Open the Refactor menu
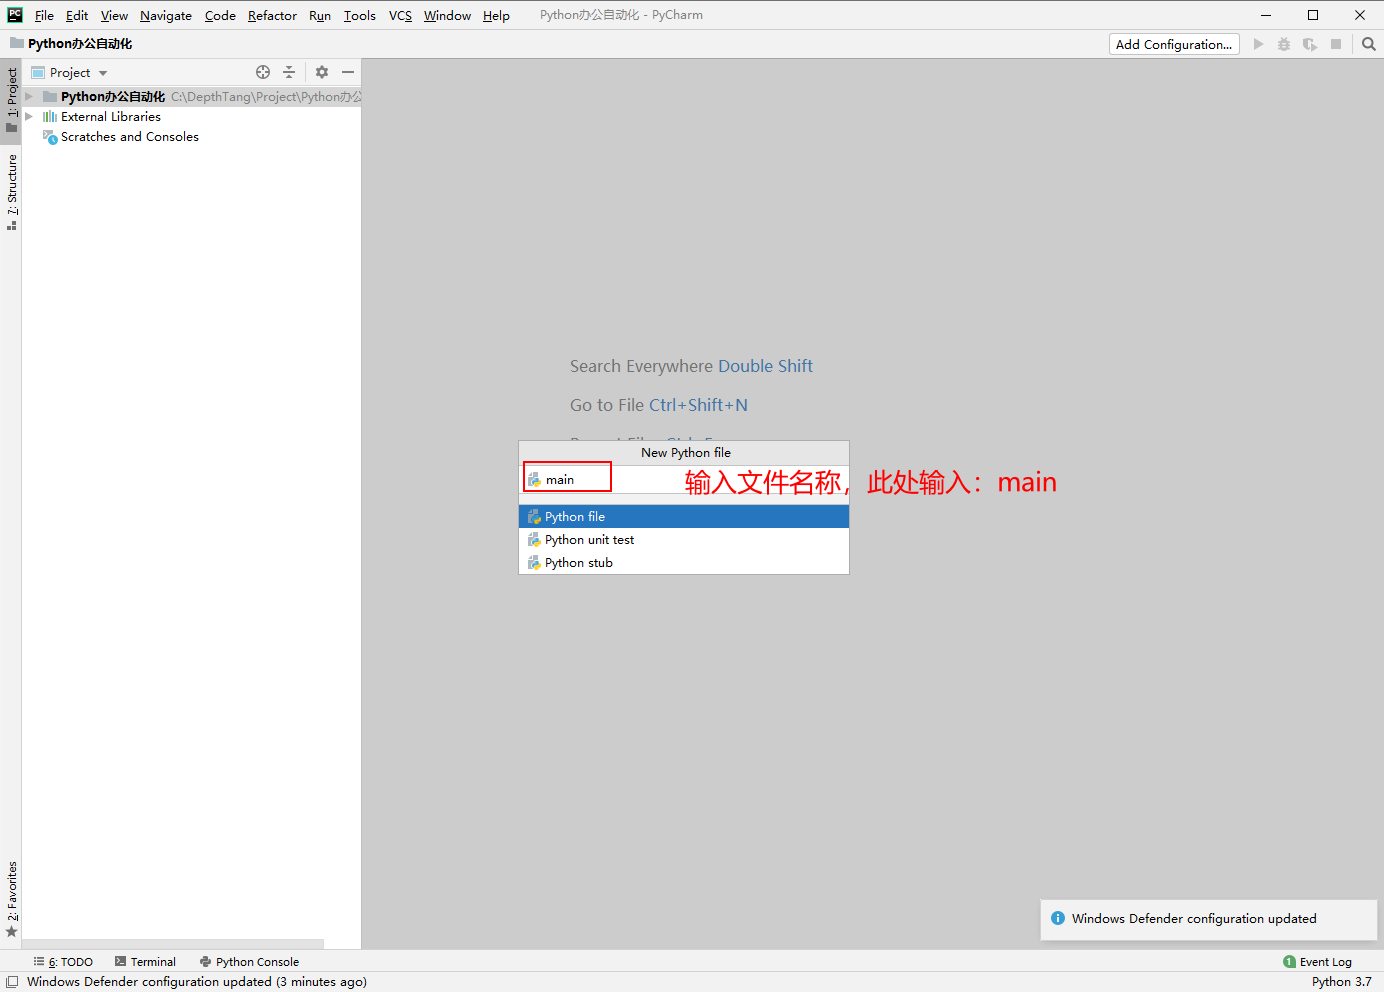Screen dimensions: 1384x992 272,15
